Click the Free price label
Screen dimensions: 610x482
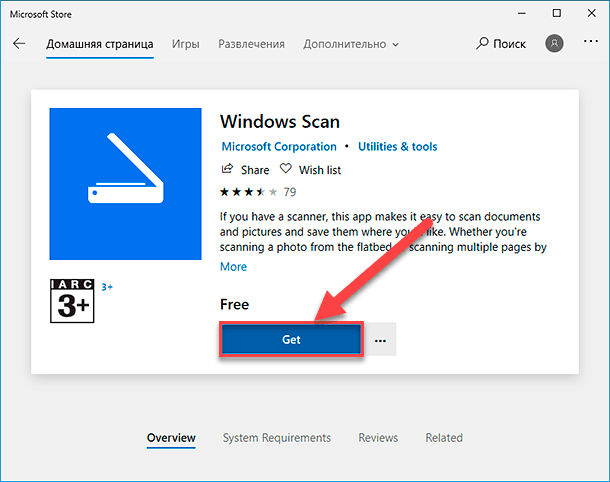click(234, 304)
